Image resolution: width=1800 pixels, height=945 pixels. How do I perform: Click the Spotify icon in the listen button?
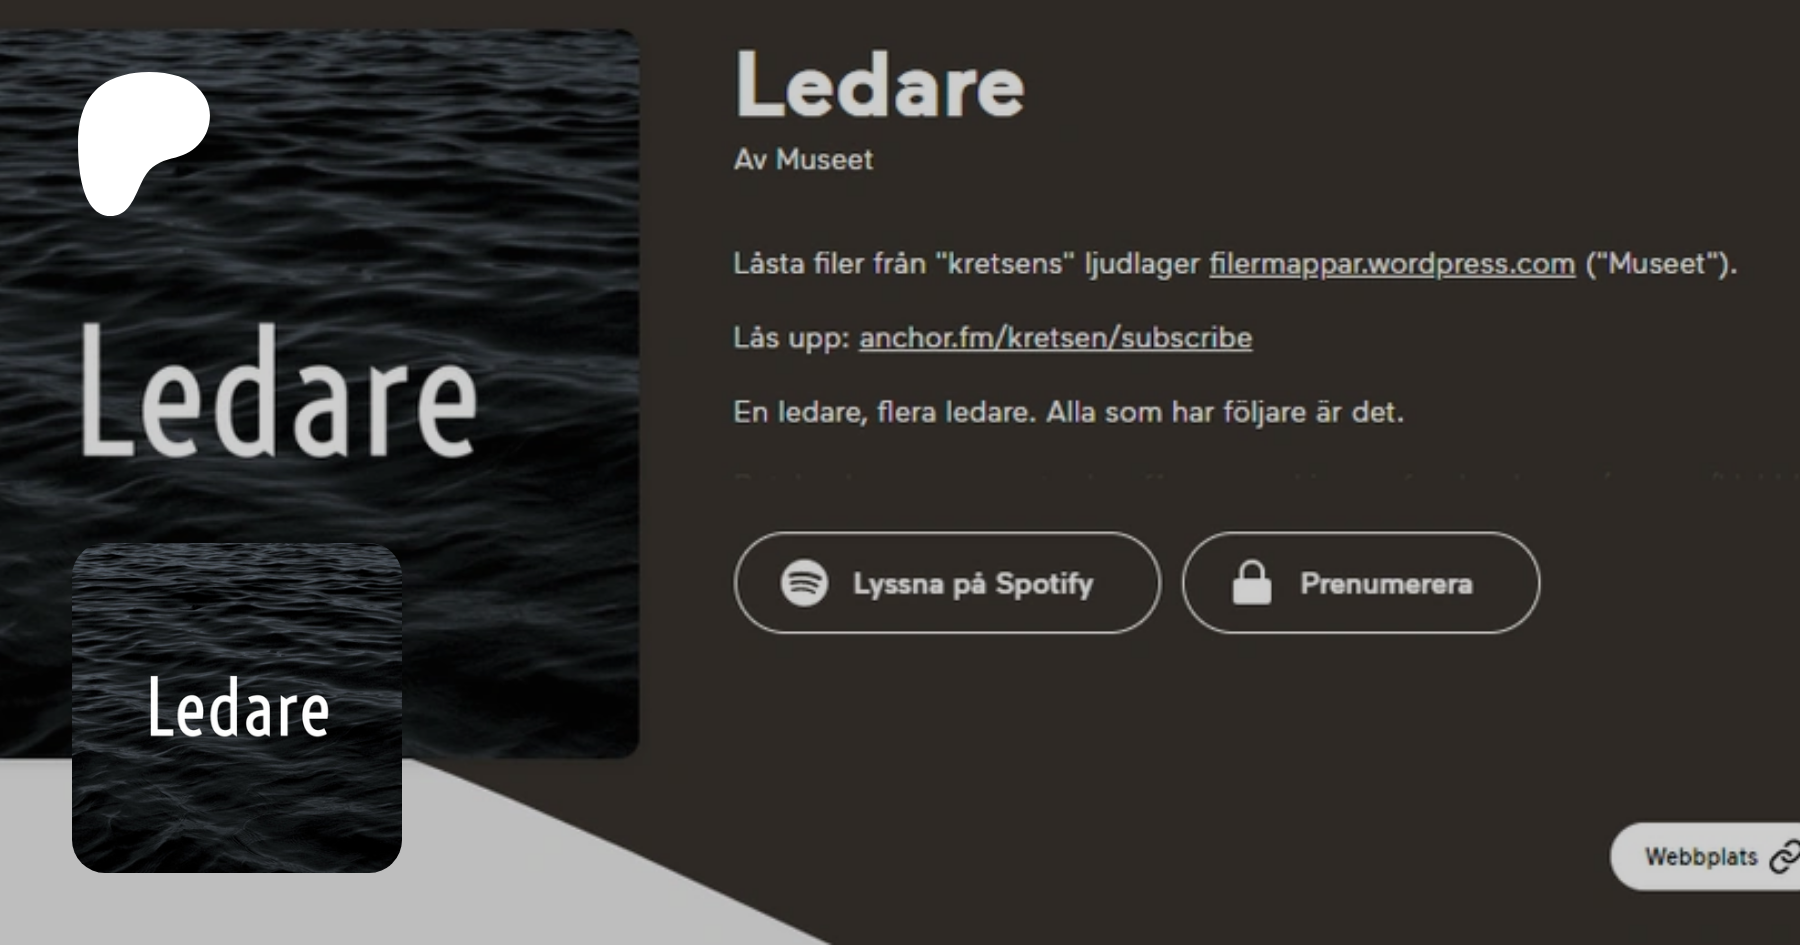tap(804, 583)
